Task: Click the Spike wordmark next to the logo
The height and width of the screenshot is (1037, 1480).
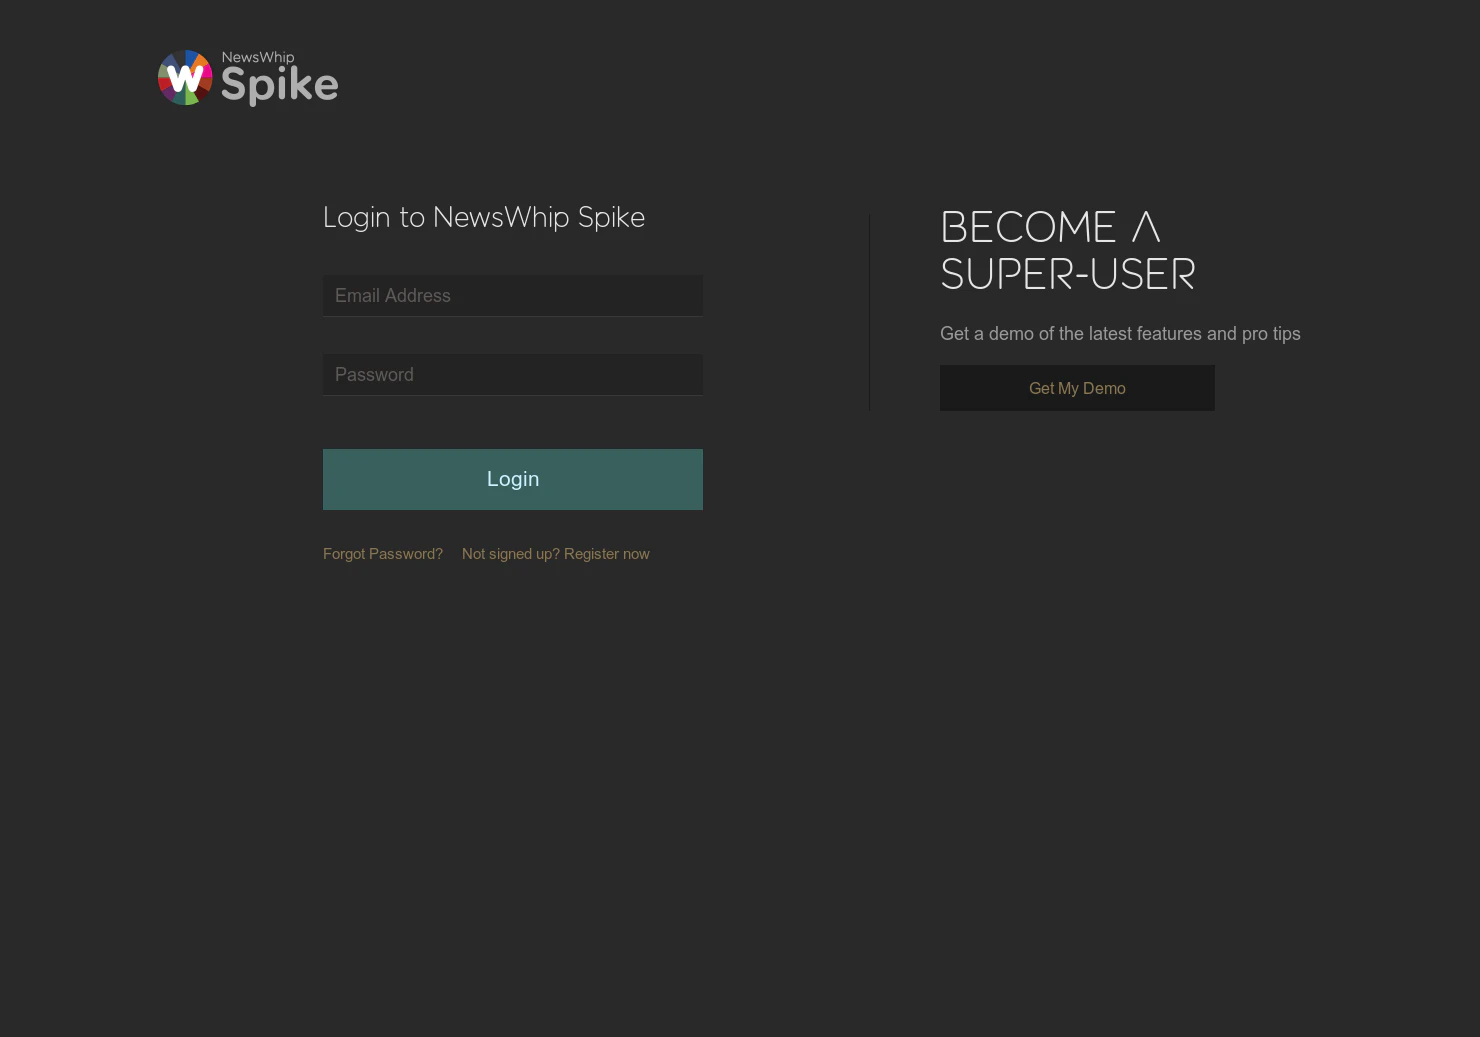Action: pyautogui.click(x=281, y=85)
